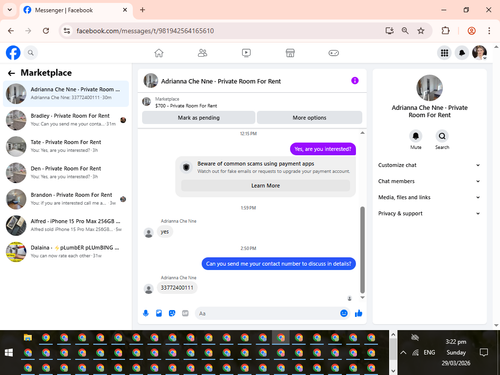500x375 pixels.
Task: Select the Messenger | Facebook browser tab
Action: click(x=76, y=10)
